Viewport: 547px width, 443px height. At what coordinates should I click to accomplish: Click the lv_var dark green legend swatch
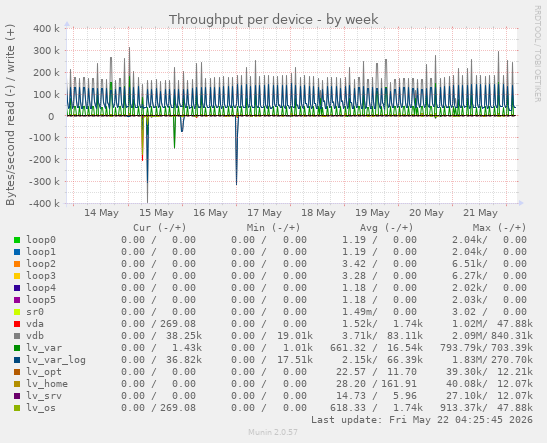tap(17, 348)
